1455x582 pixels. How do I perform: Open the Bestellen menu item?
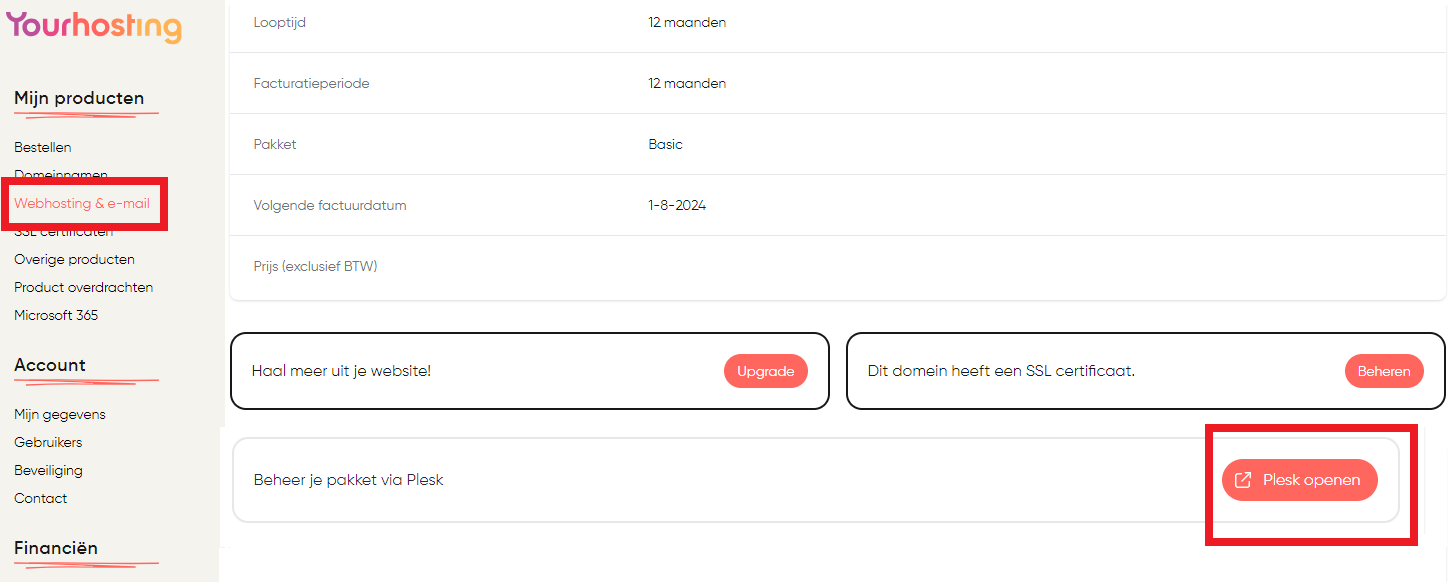click(x=43, y=147)
